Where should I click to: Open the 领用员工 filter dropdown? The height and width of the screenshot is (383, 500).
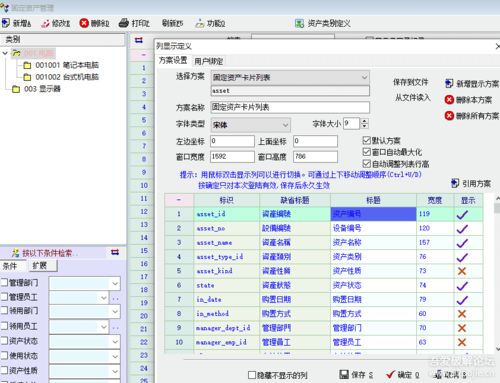(x=104, y=327)
